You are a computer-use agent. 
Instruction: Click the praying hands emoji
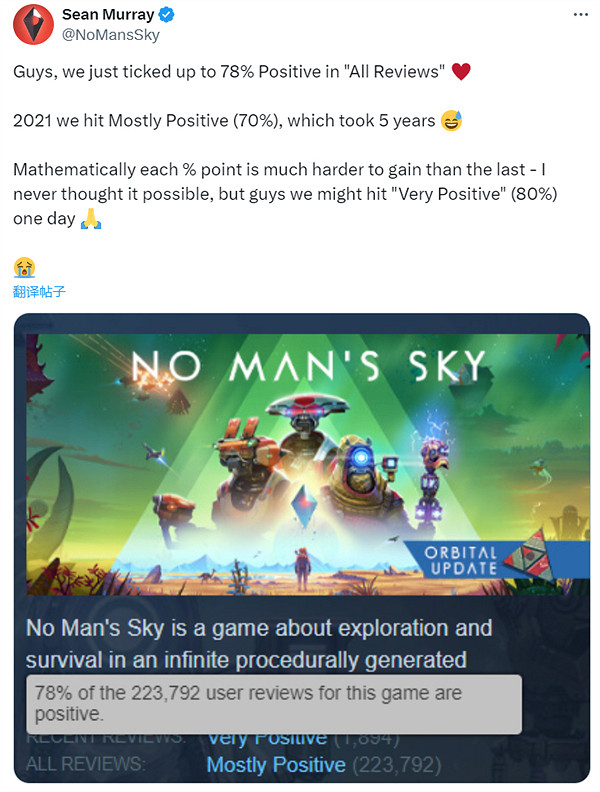click(x=91, y=218)
